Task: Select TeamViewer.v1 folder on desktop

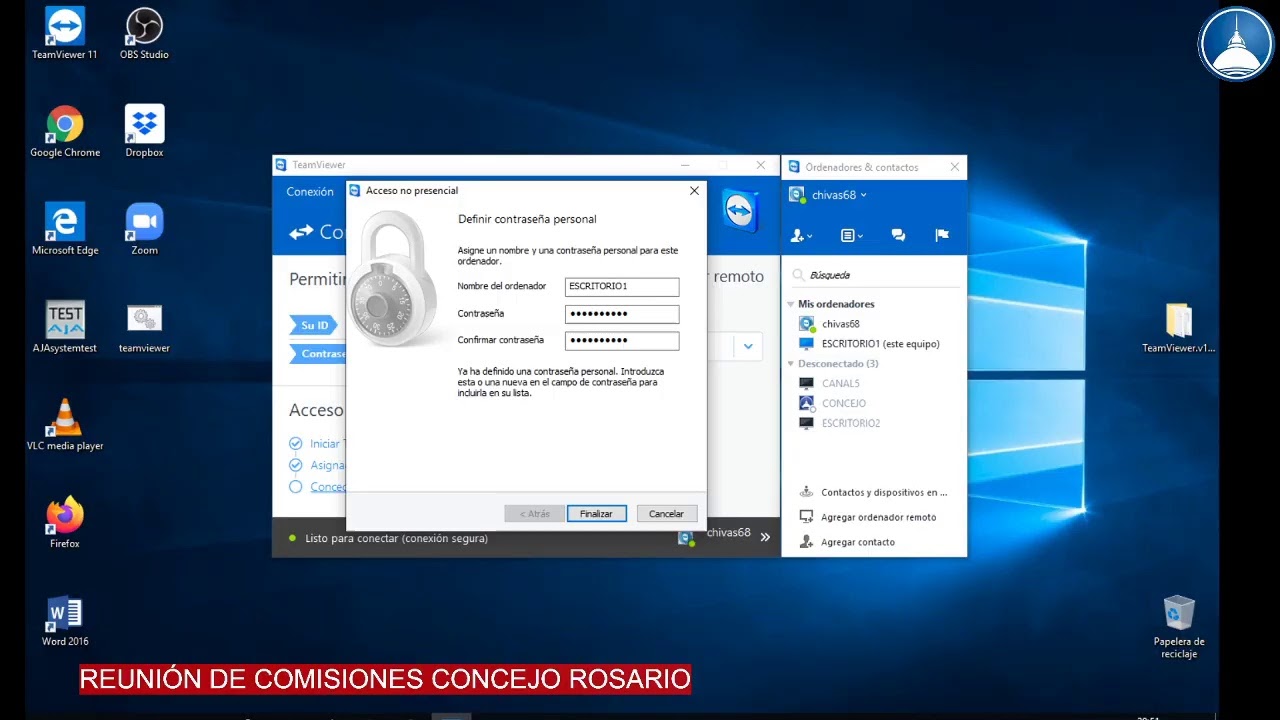Action: click(x=1178, y=328)
